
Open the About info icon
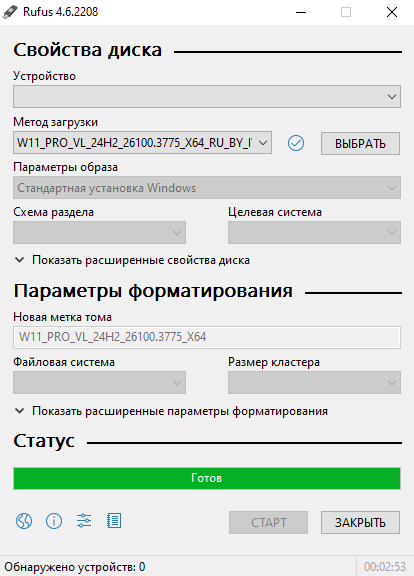click(x=54, y=521)
